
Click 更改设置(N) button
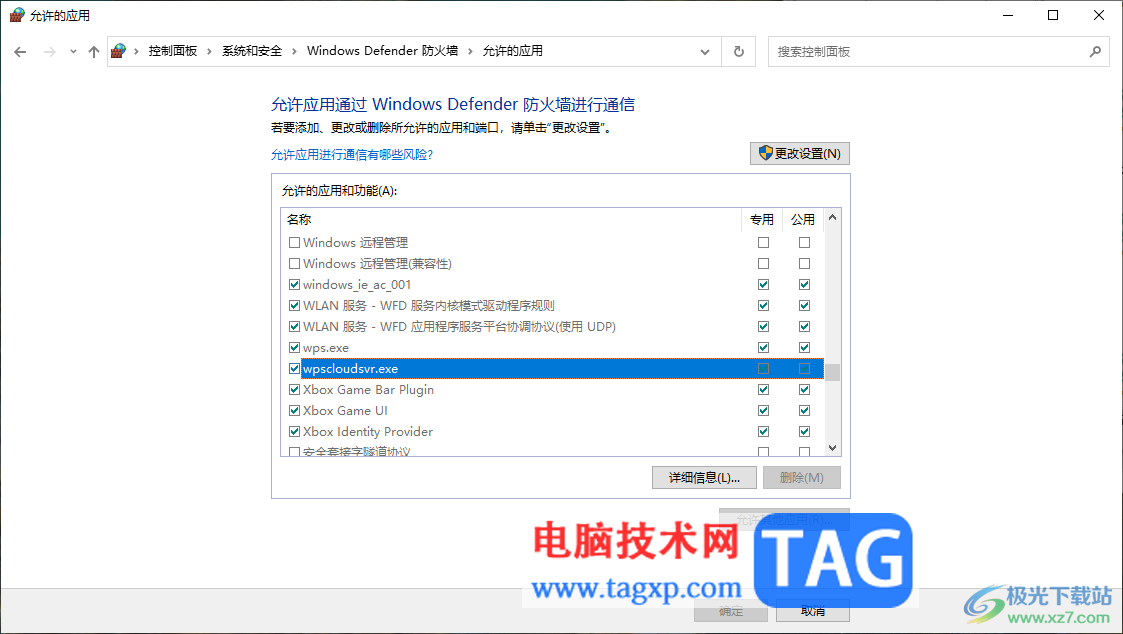(x=799, y=153)
